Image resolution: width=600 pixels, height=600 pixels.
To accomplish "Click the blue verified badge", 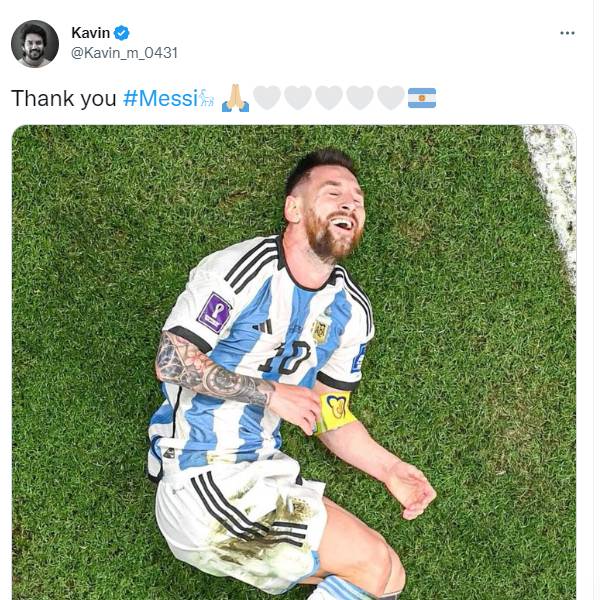I will click(122, 33).
